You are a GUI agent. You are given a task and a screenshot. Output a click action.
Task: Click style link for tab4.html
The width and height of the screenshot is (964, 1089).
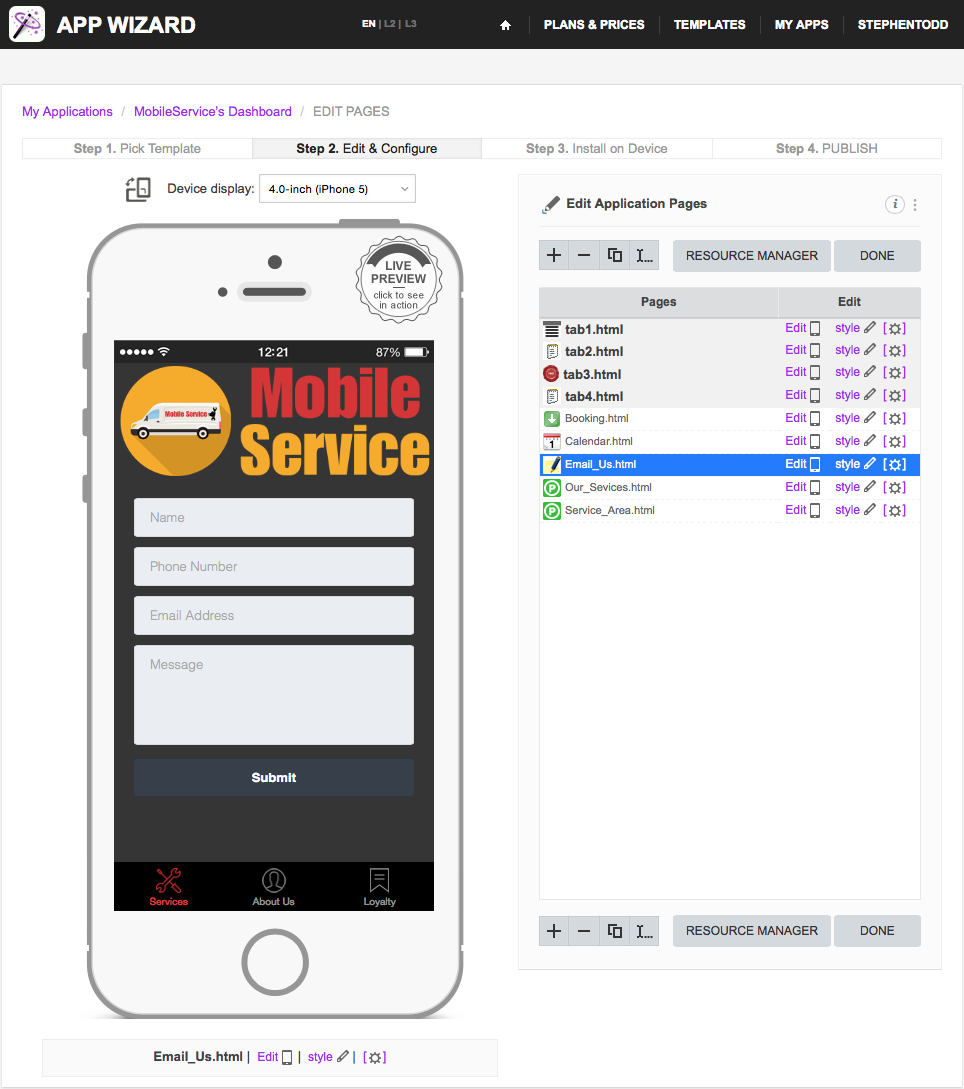click(855, 394)
